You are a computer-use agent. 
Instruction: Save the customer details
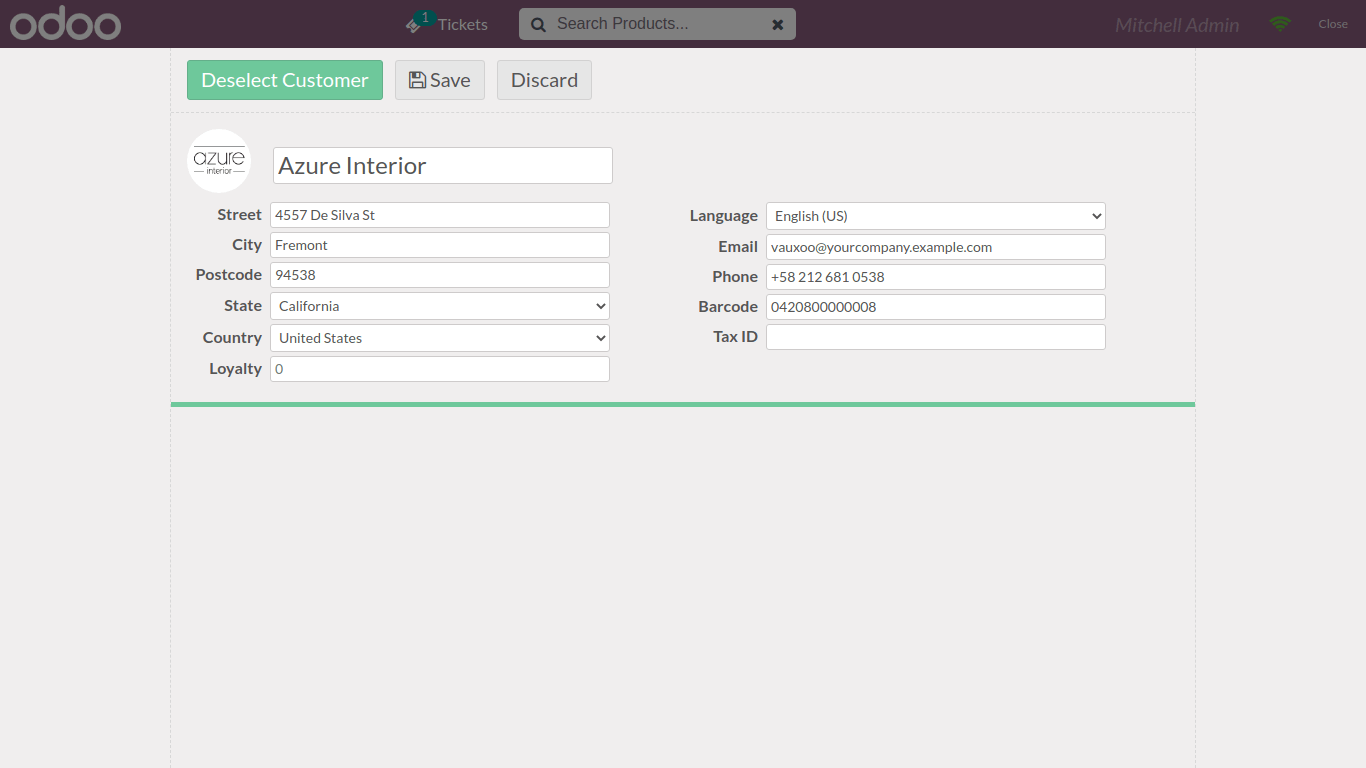click(440, 80)
